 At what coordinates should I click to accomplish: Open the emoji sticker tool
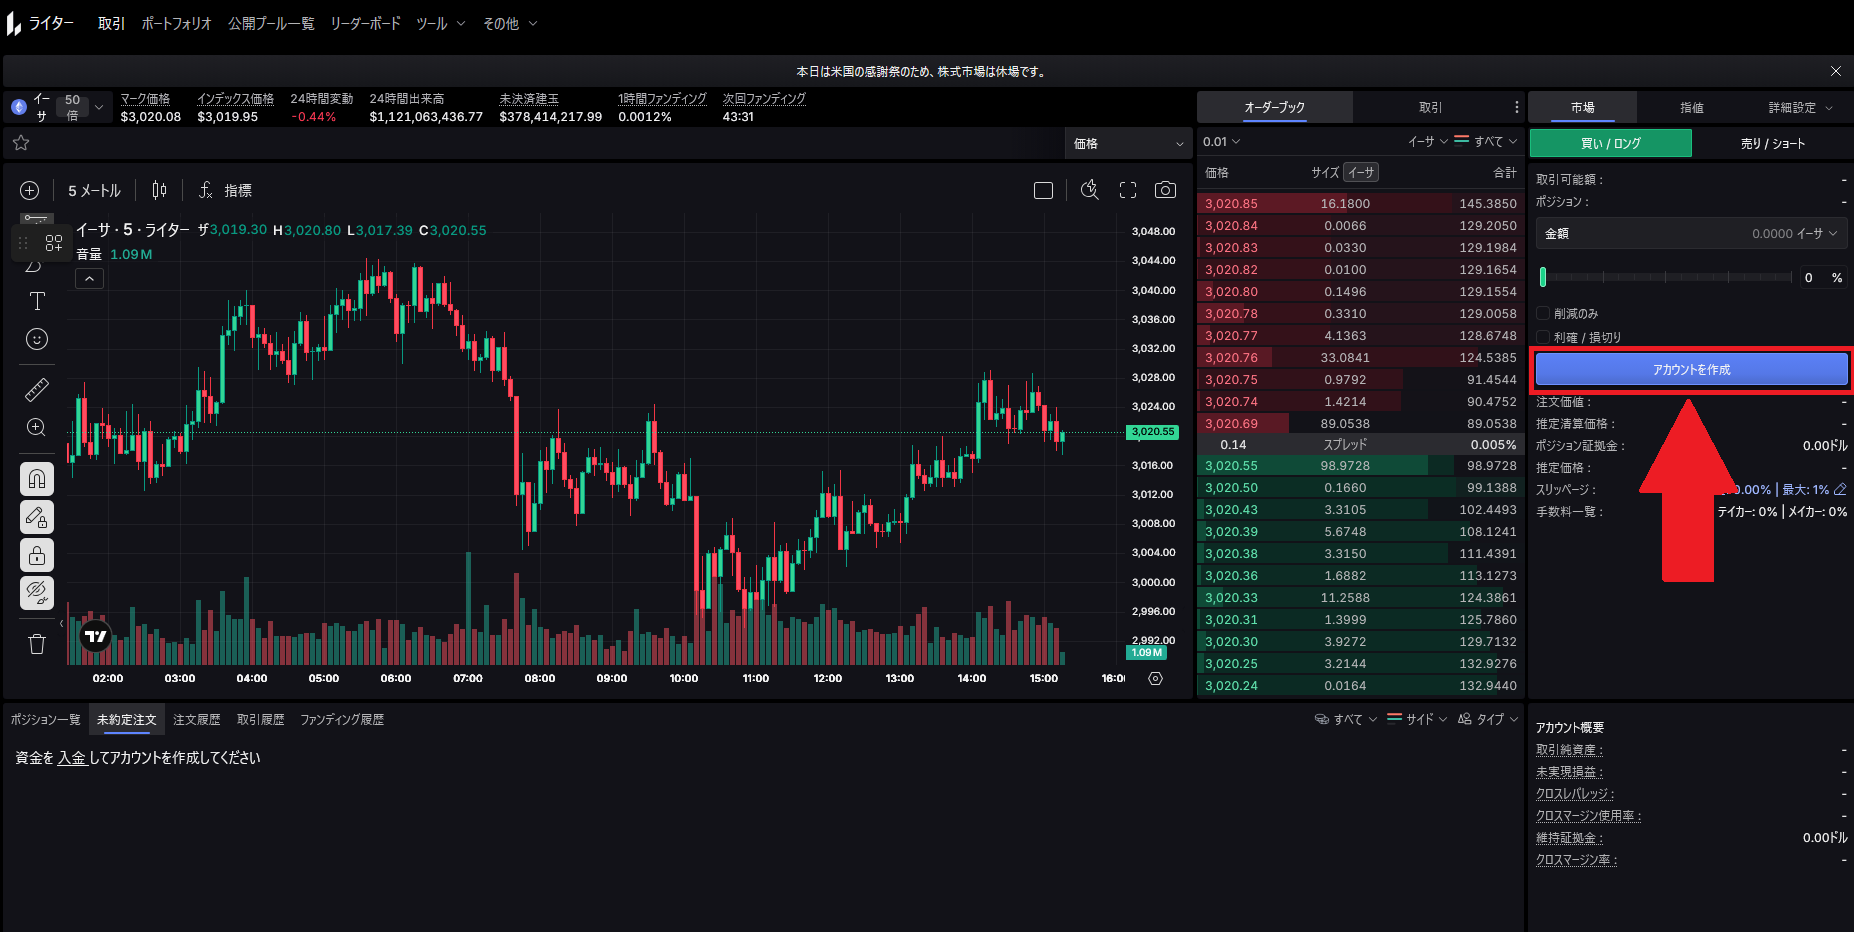37,340
